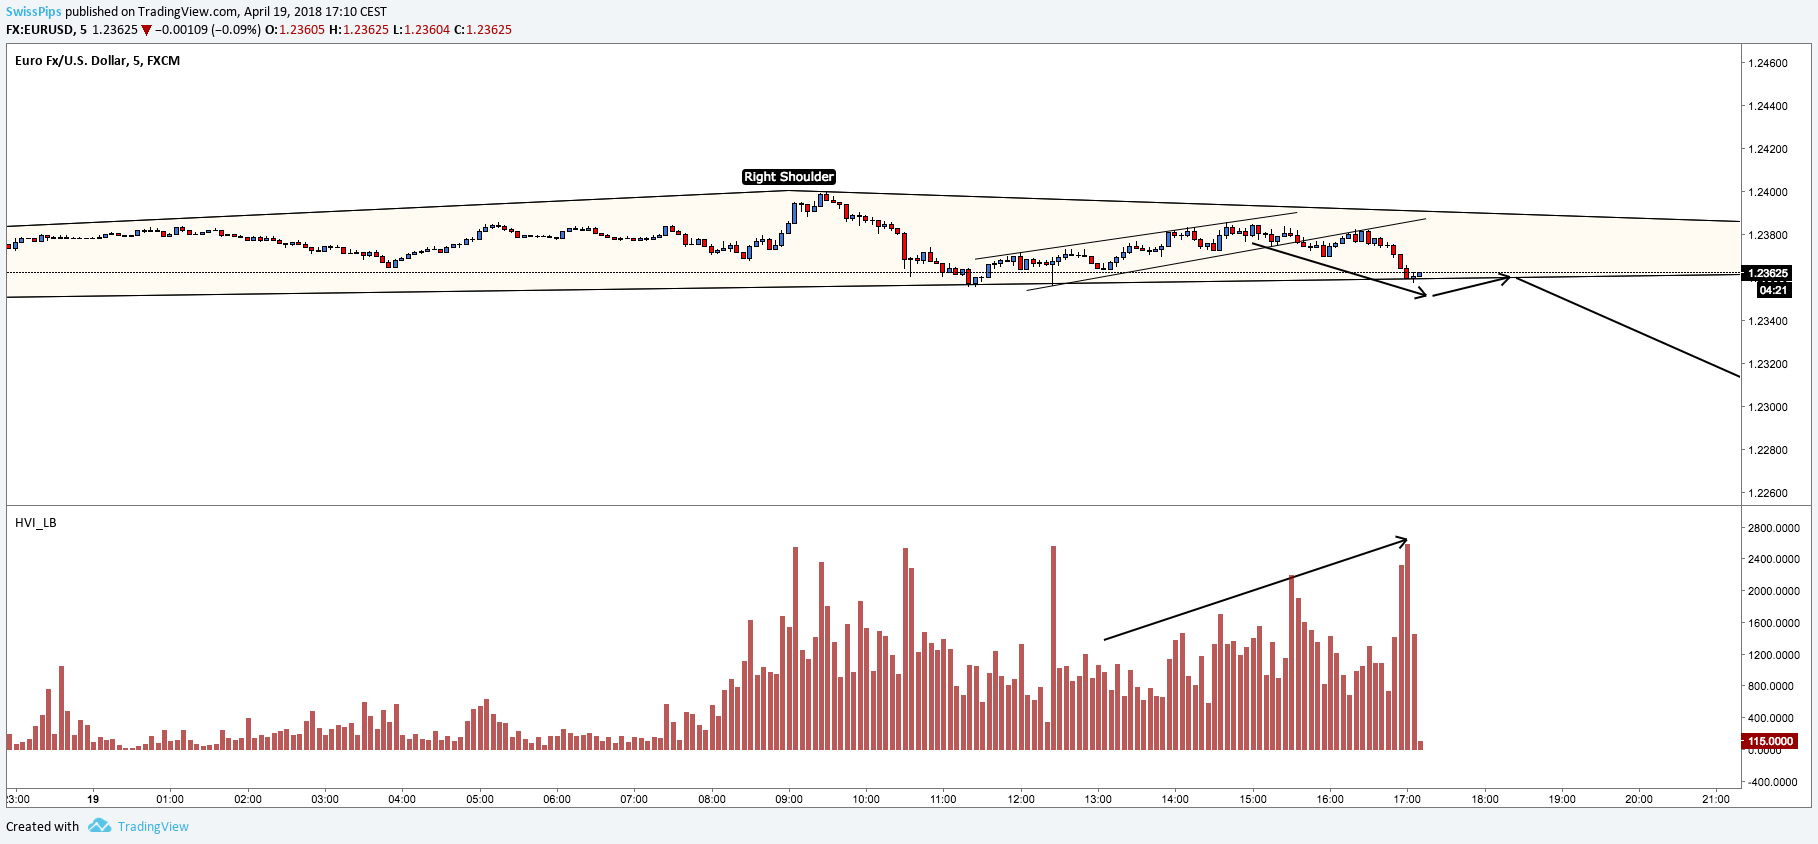
Task: Click the 16:00 time axis label
Action: point(1330,799)
